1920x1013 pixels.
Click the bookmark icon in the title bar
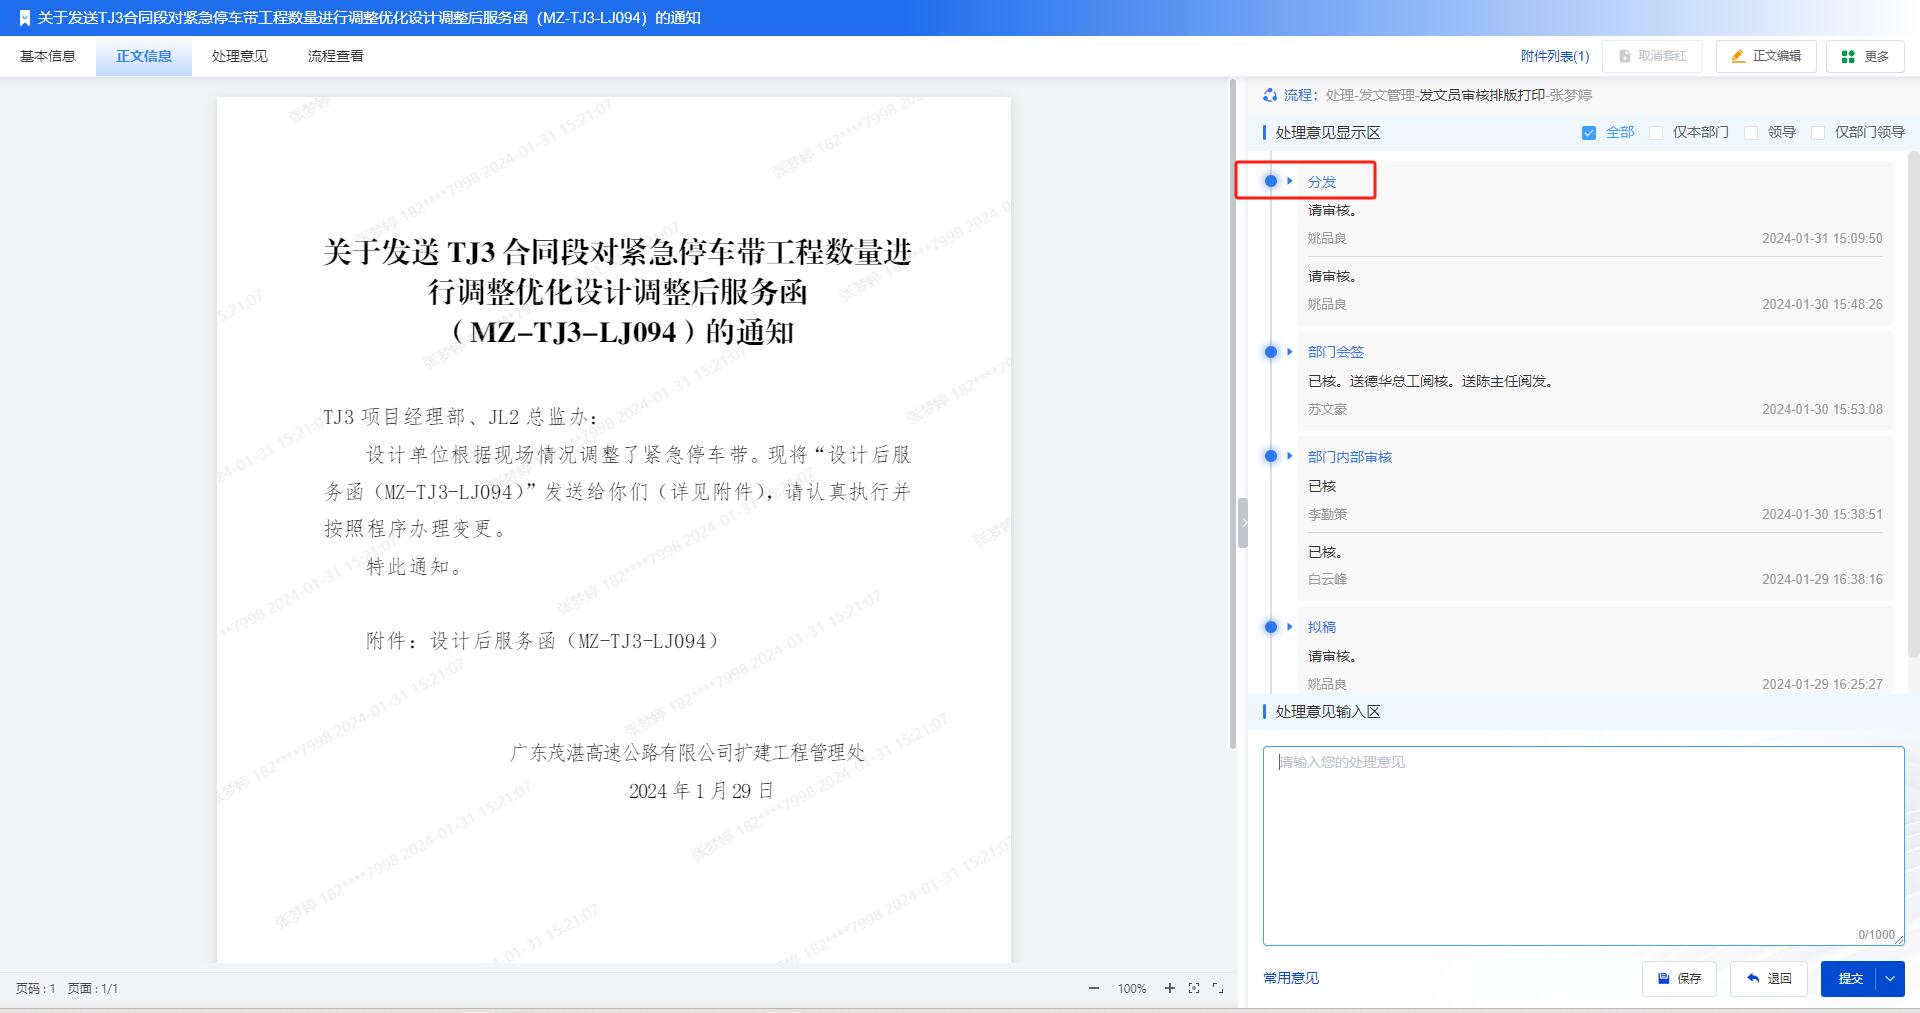point(25,18)
